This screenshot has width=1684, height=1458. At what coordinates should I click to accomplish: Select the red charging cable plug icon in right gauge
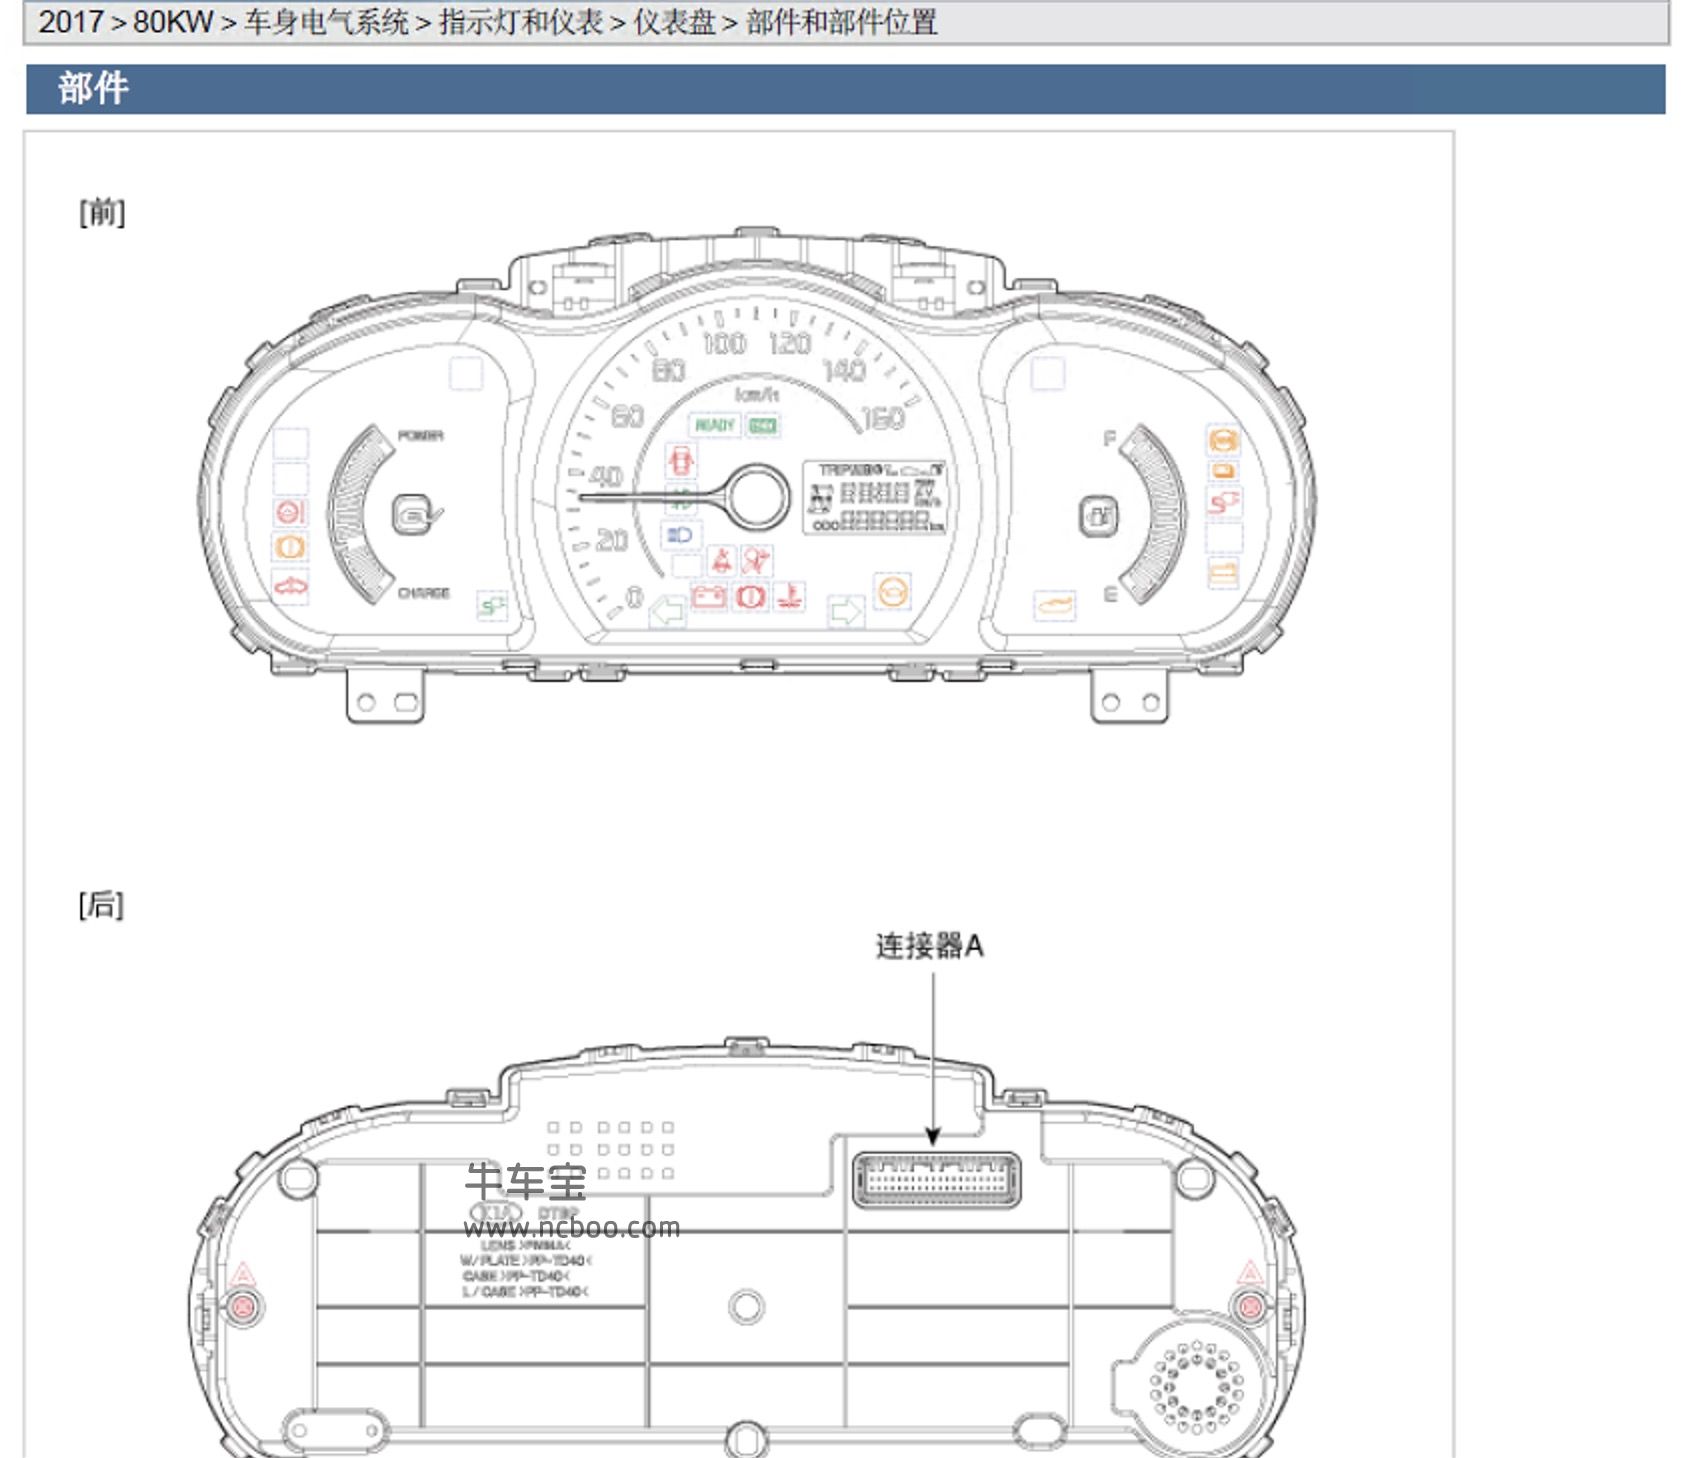point(1223,503)
